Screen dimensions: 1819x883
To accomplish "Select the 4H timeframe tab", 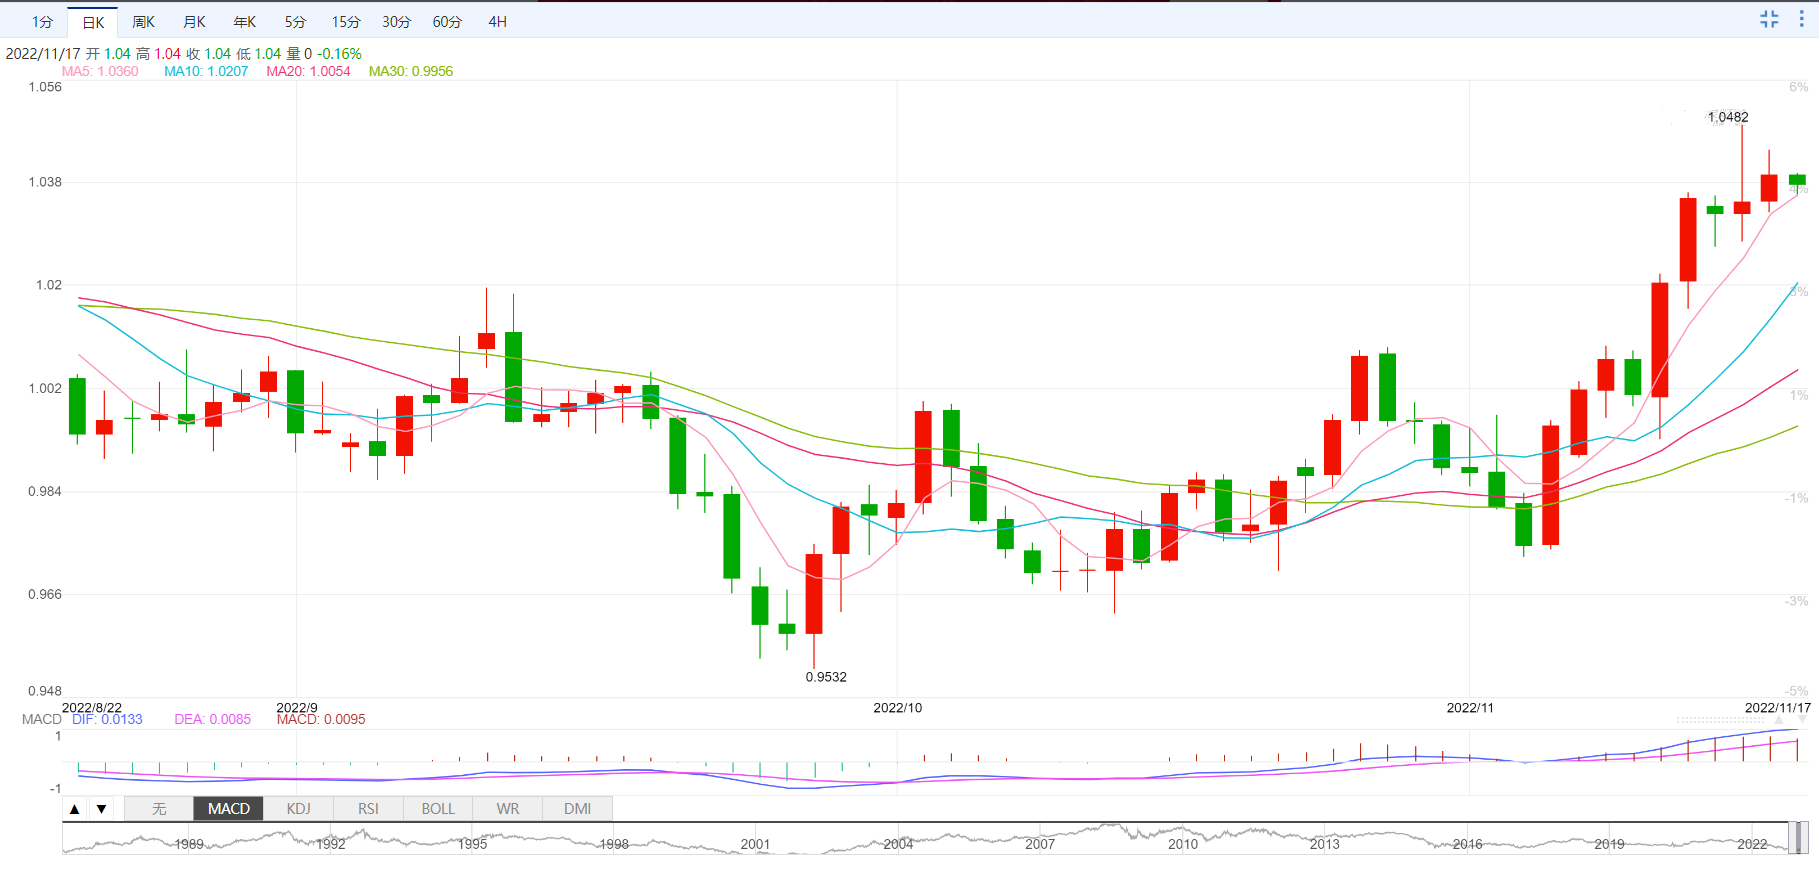I will tap(497, 22).
